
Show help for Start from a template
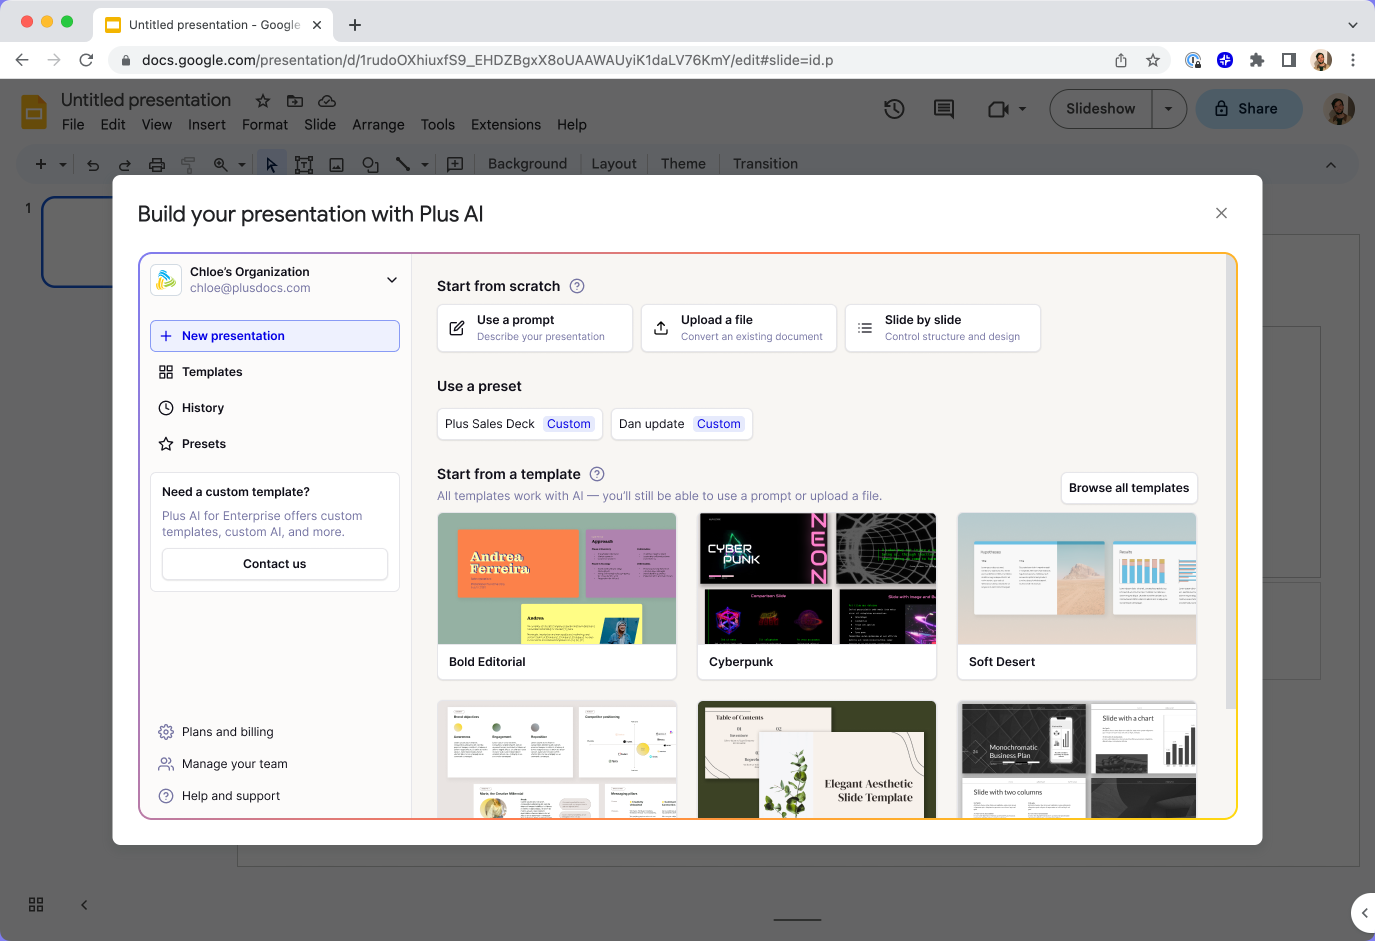(x=597, y=474)
